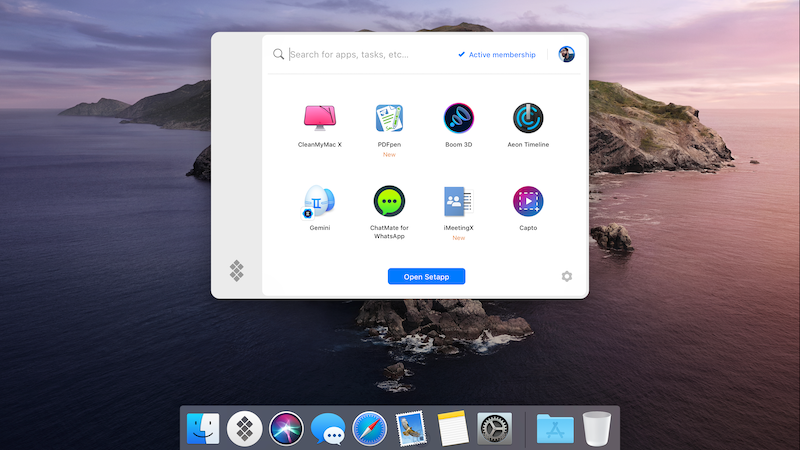Click the CleanMyMac X label
Screen dimensions: 800x450
pos(320,145)
